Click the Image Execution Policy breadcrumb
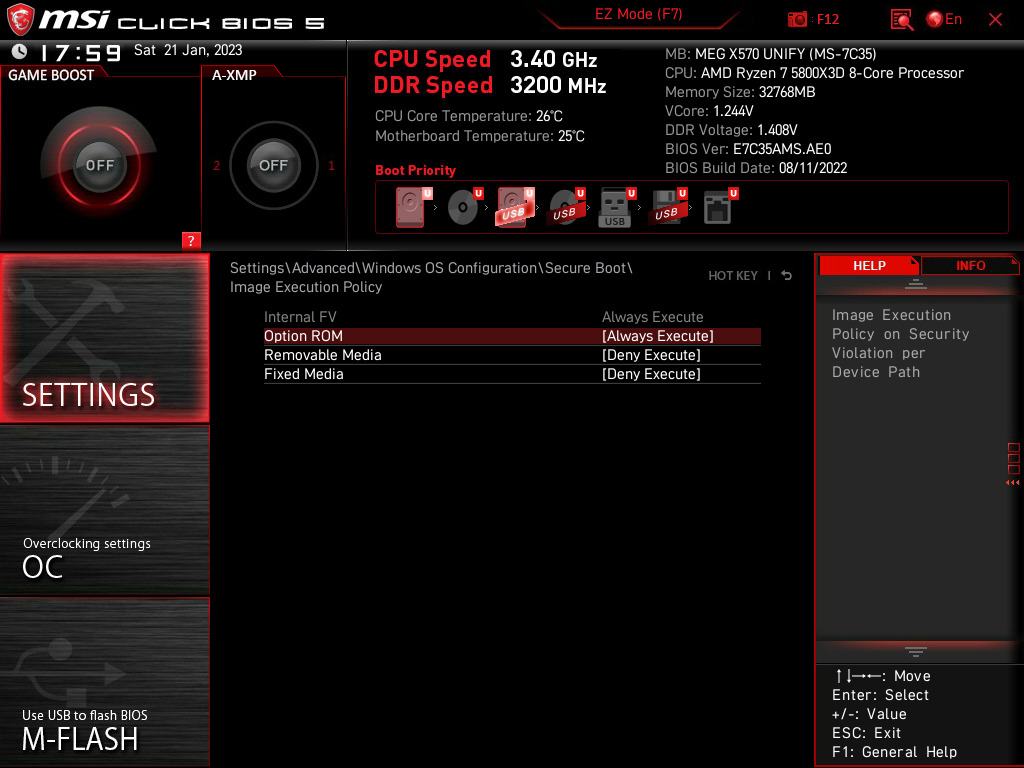The height and width of the screenshot is (768, 1024). (306, 287)
